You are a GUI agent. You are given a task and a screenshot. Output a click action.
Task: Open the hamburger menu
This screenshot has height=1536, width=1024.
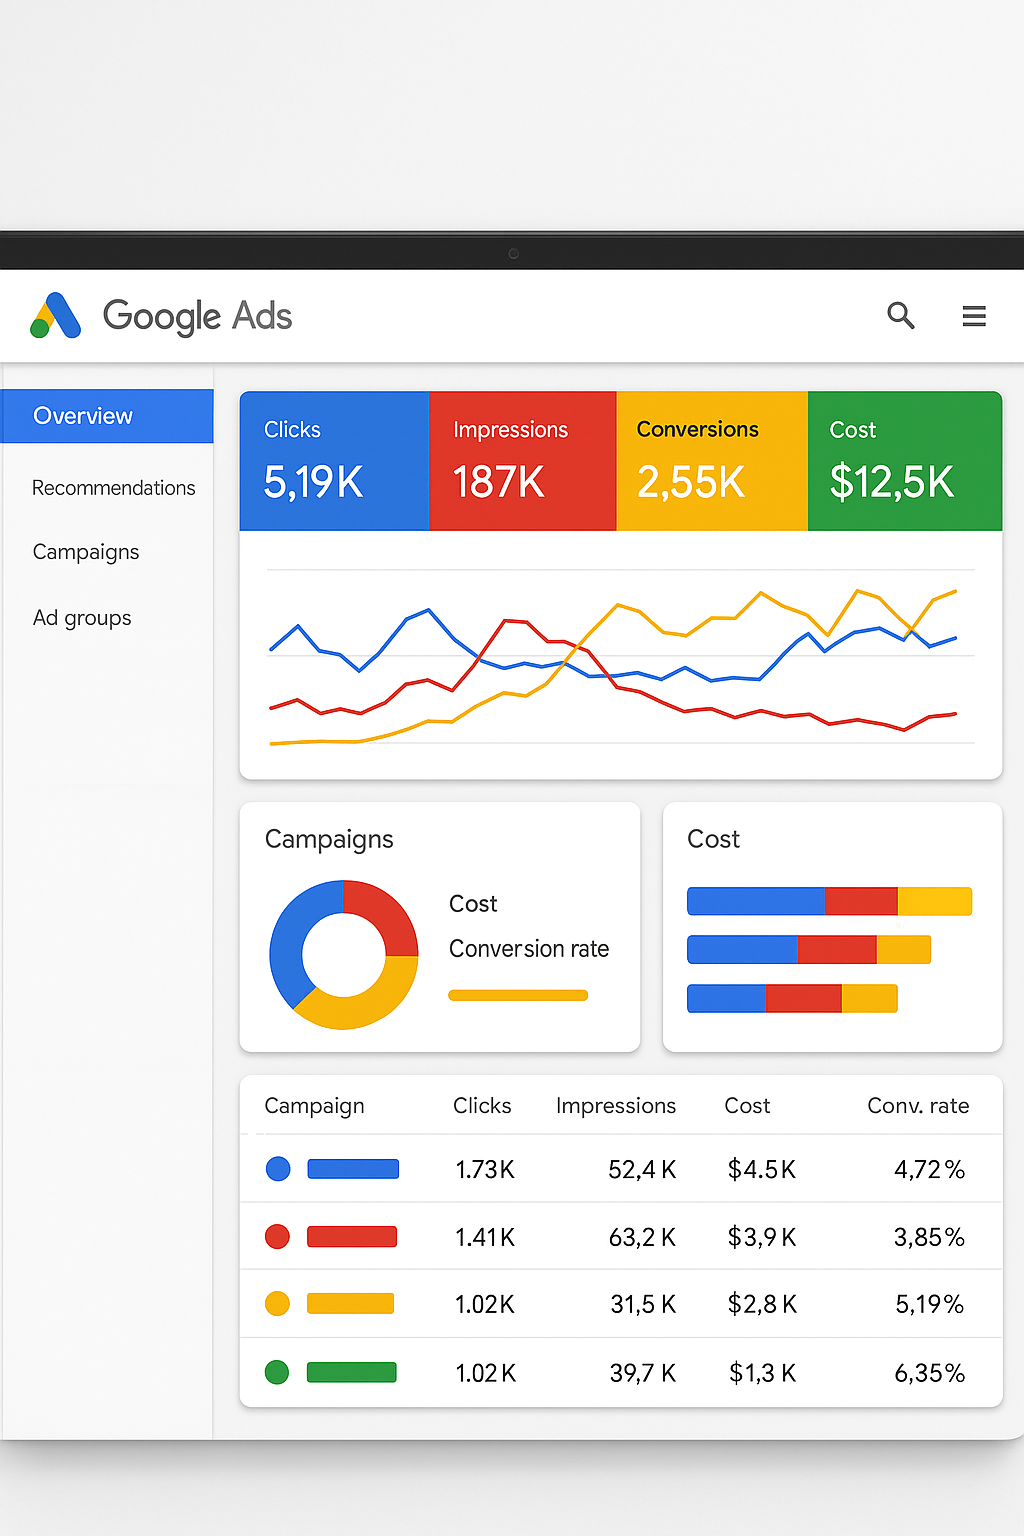(973, 315)
